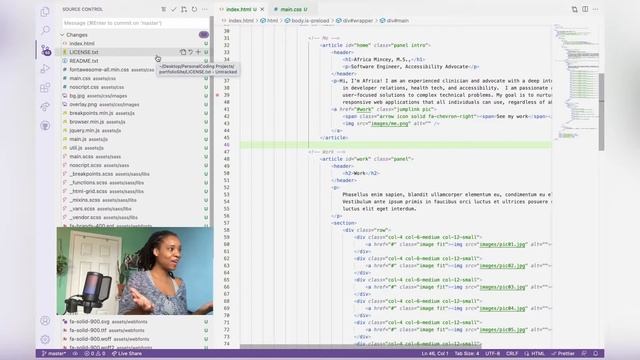Click the CRLF end-of-line indicator
The height and width of the screenshot is (360, 640).
coord(512,353)
